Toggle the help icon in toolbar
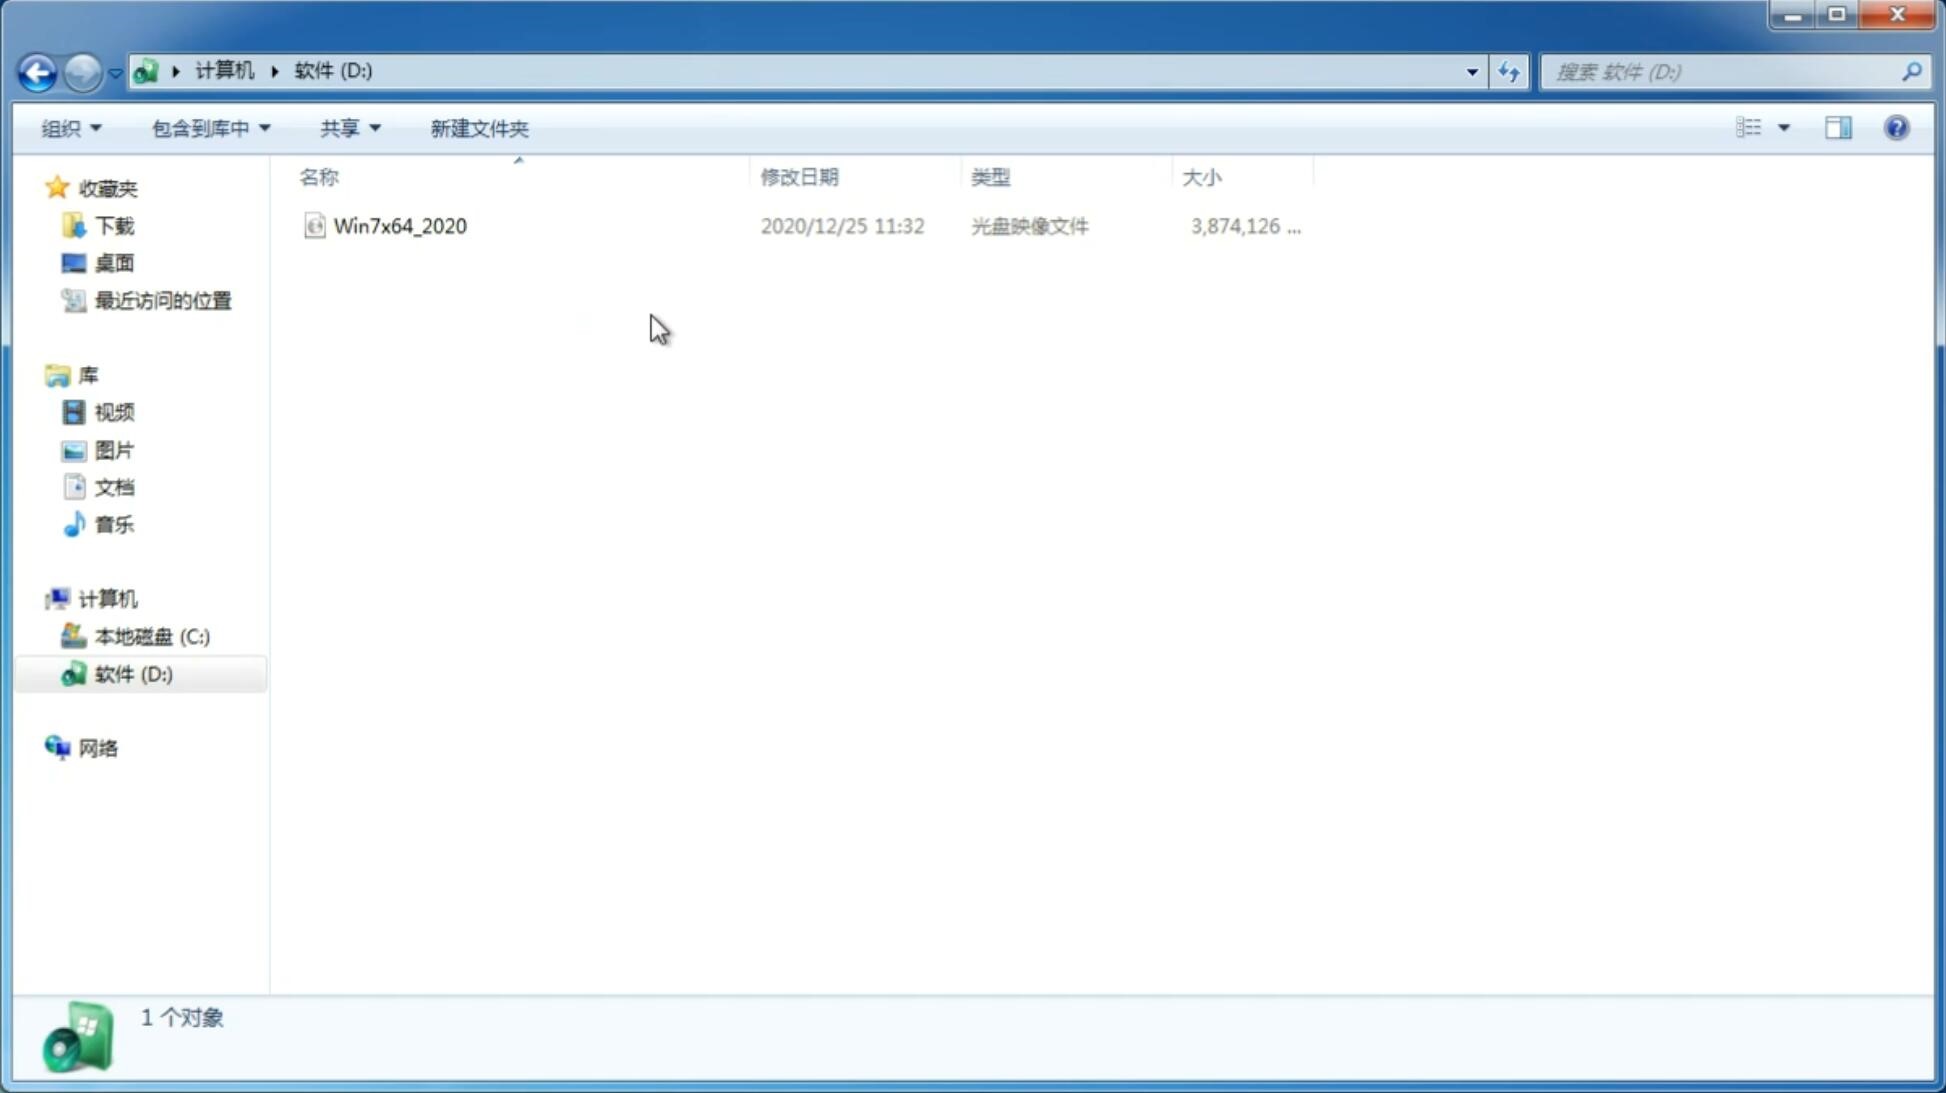This screenshot has width=1946, height=1093. [x=1897, y=127]
